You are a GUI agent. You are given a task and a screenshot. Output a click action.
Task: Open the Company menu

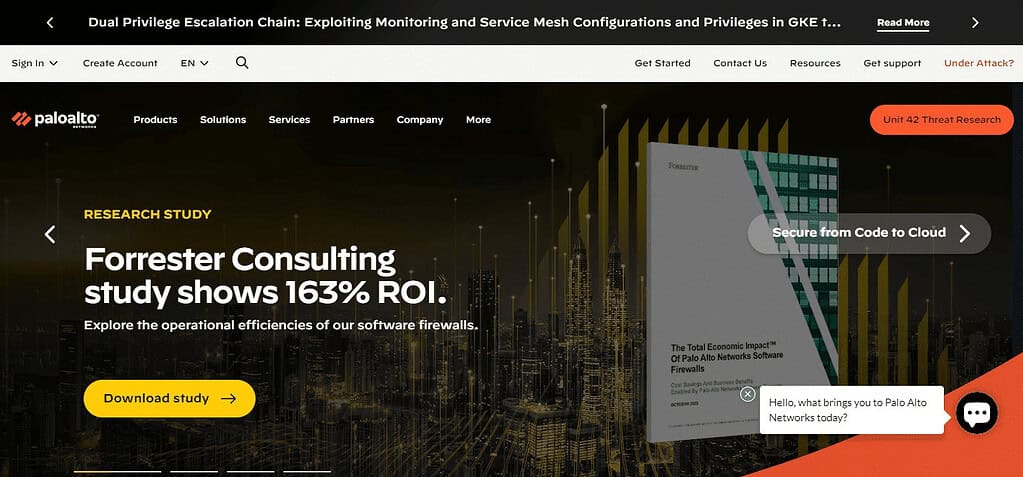pos(420,119)
